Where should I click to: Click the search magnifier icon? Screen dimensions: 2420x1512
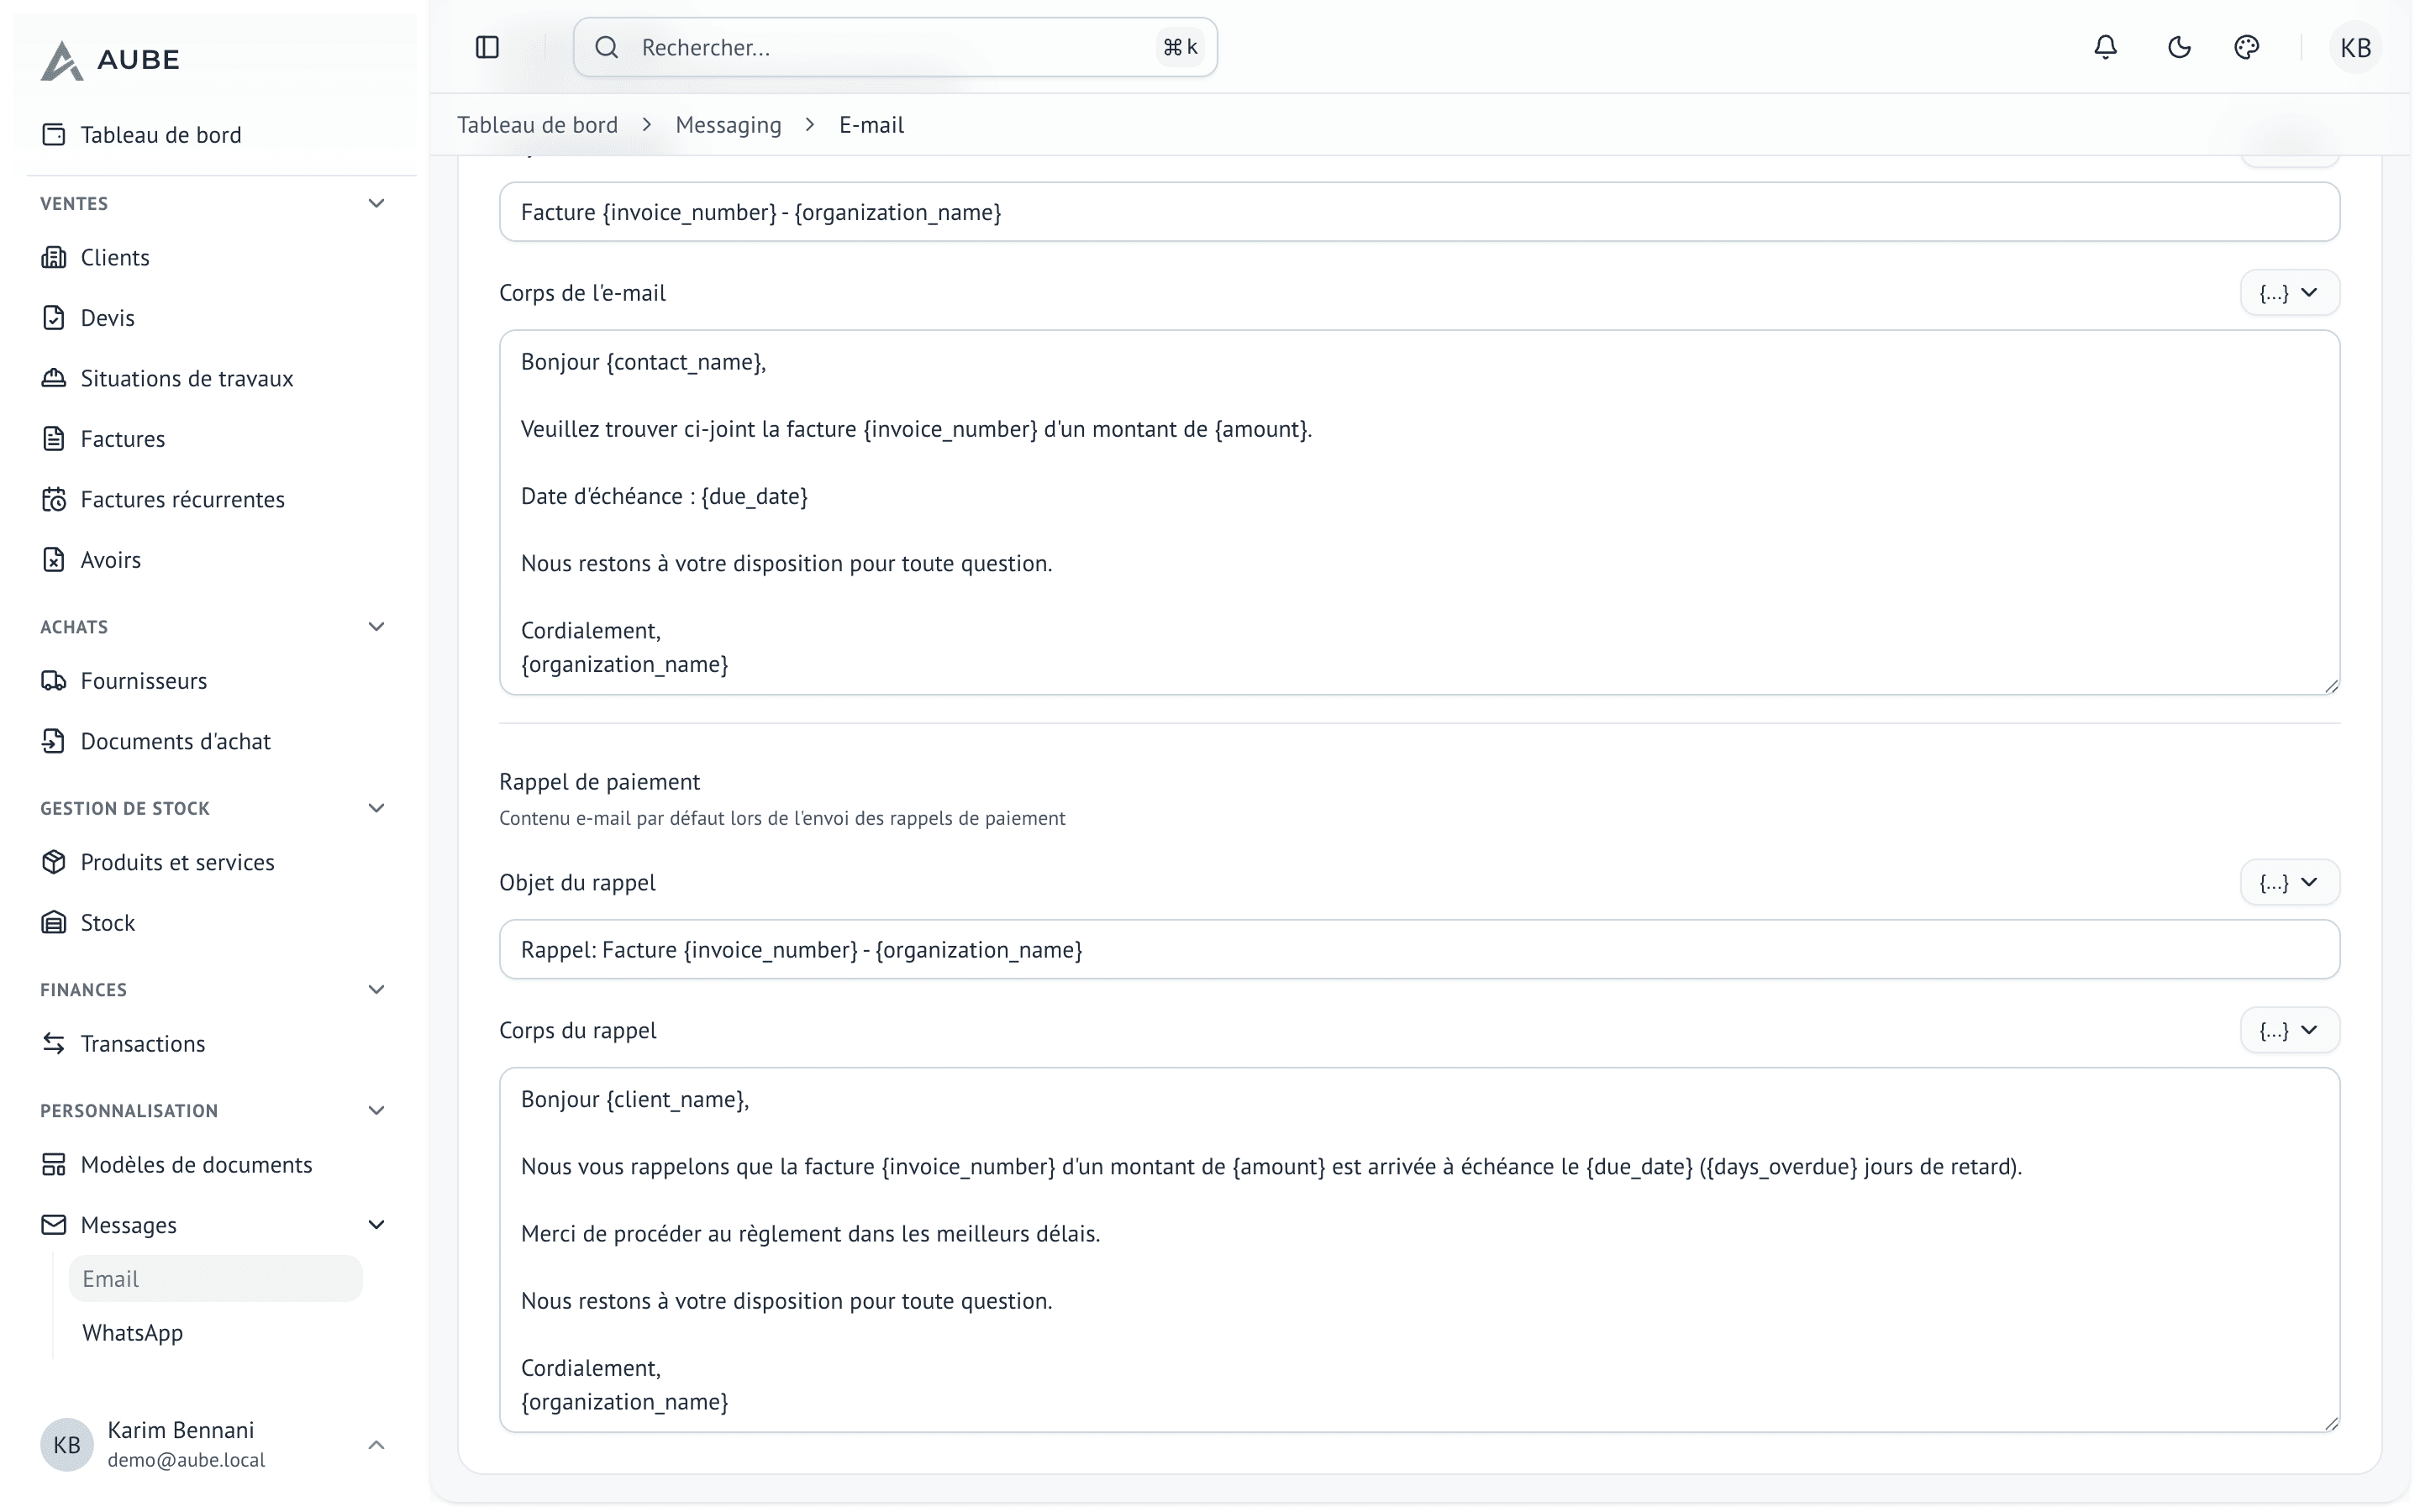607,47
